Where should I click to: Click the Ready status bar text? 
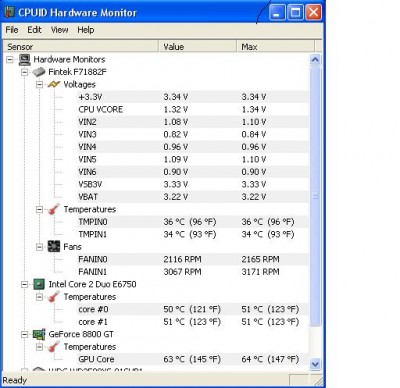tap(14, 380)
